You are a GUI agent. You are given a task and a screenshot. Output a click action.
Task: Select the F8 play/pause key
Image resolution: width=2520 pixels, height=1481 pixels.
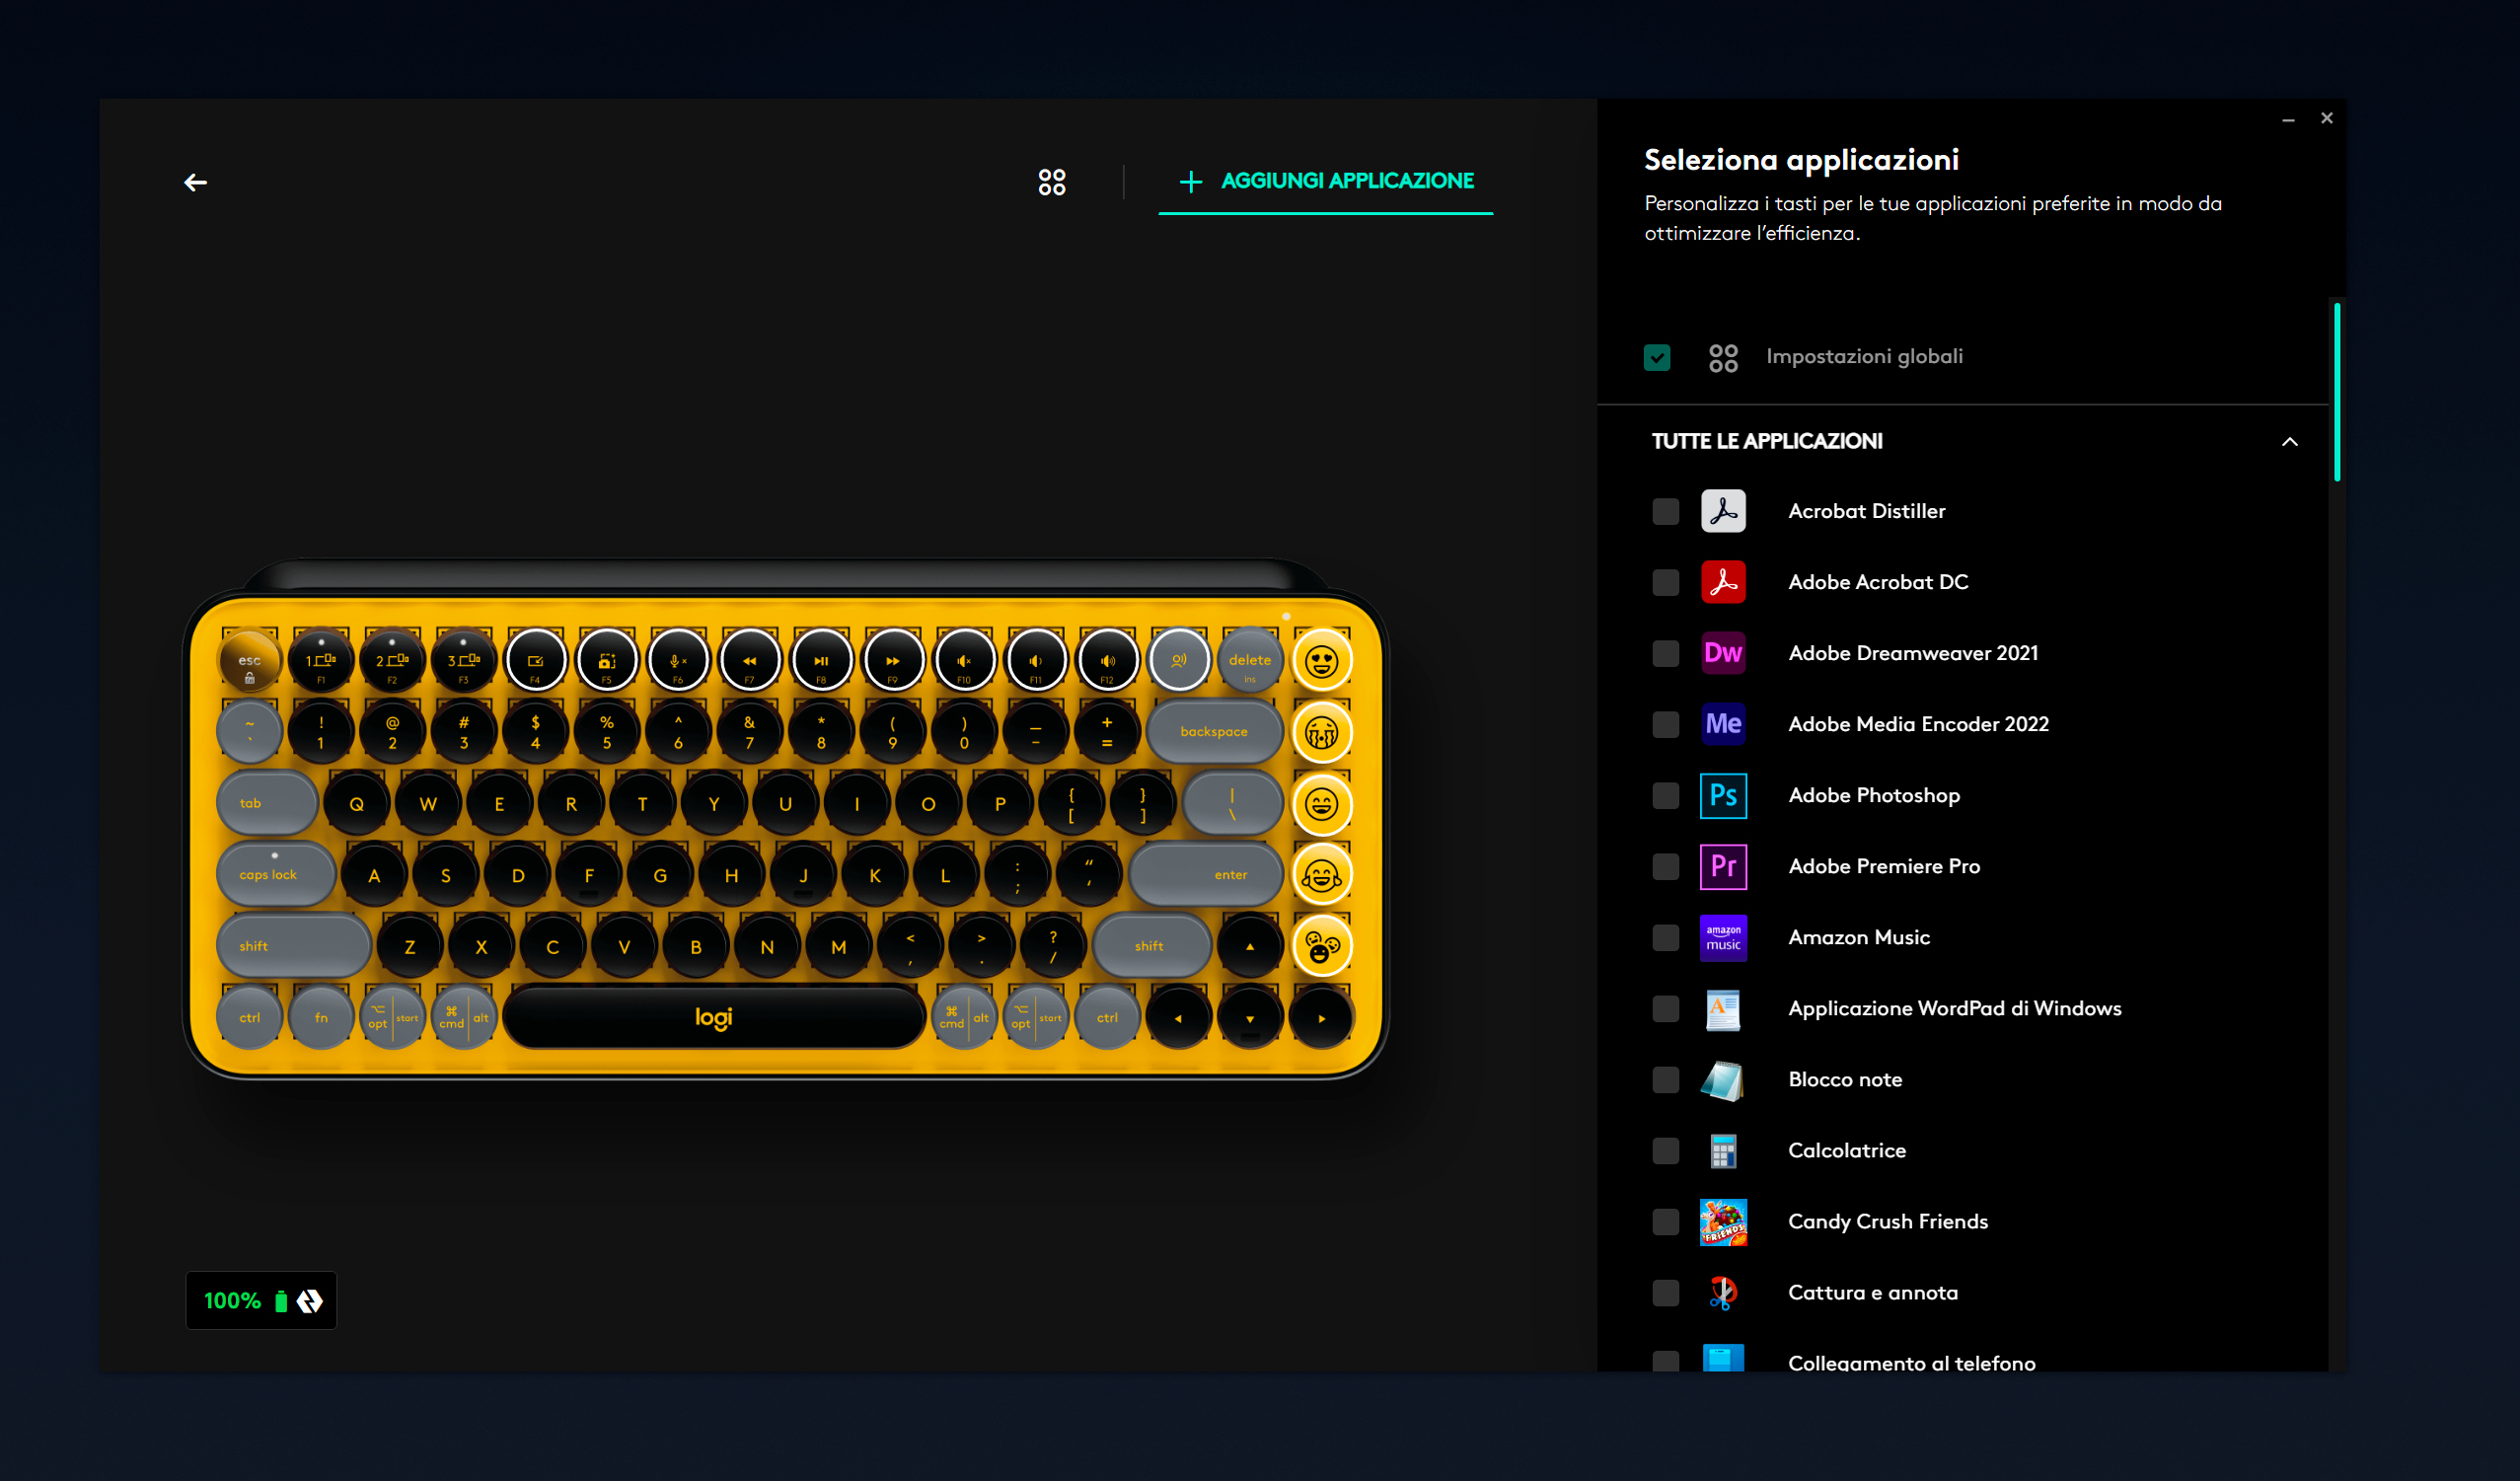point(821,660)
